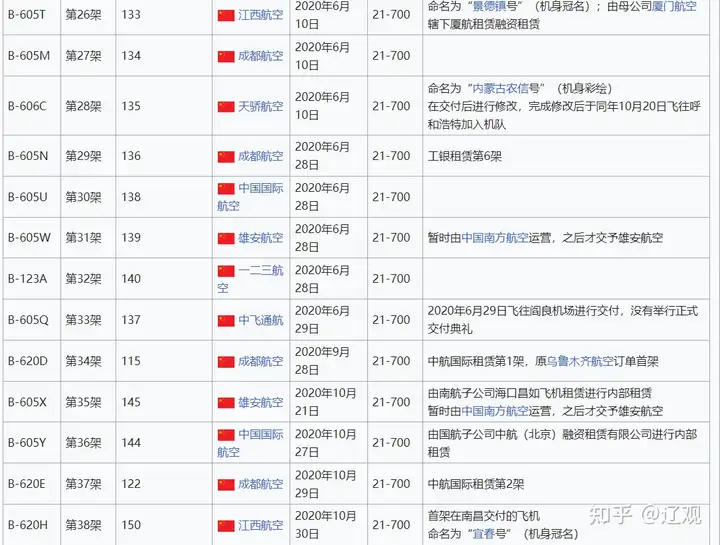Image resolution: width=720 pixels, height=545 pixels.
Task: Click China flag icon in B-605Y row
Action: (x=226, y=434)
